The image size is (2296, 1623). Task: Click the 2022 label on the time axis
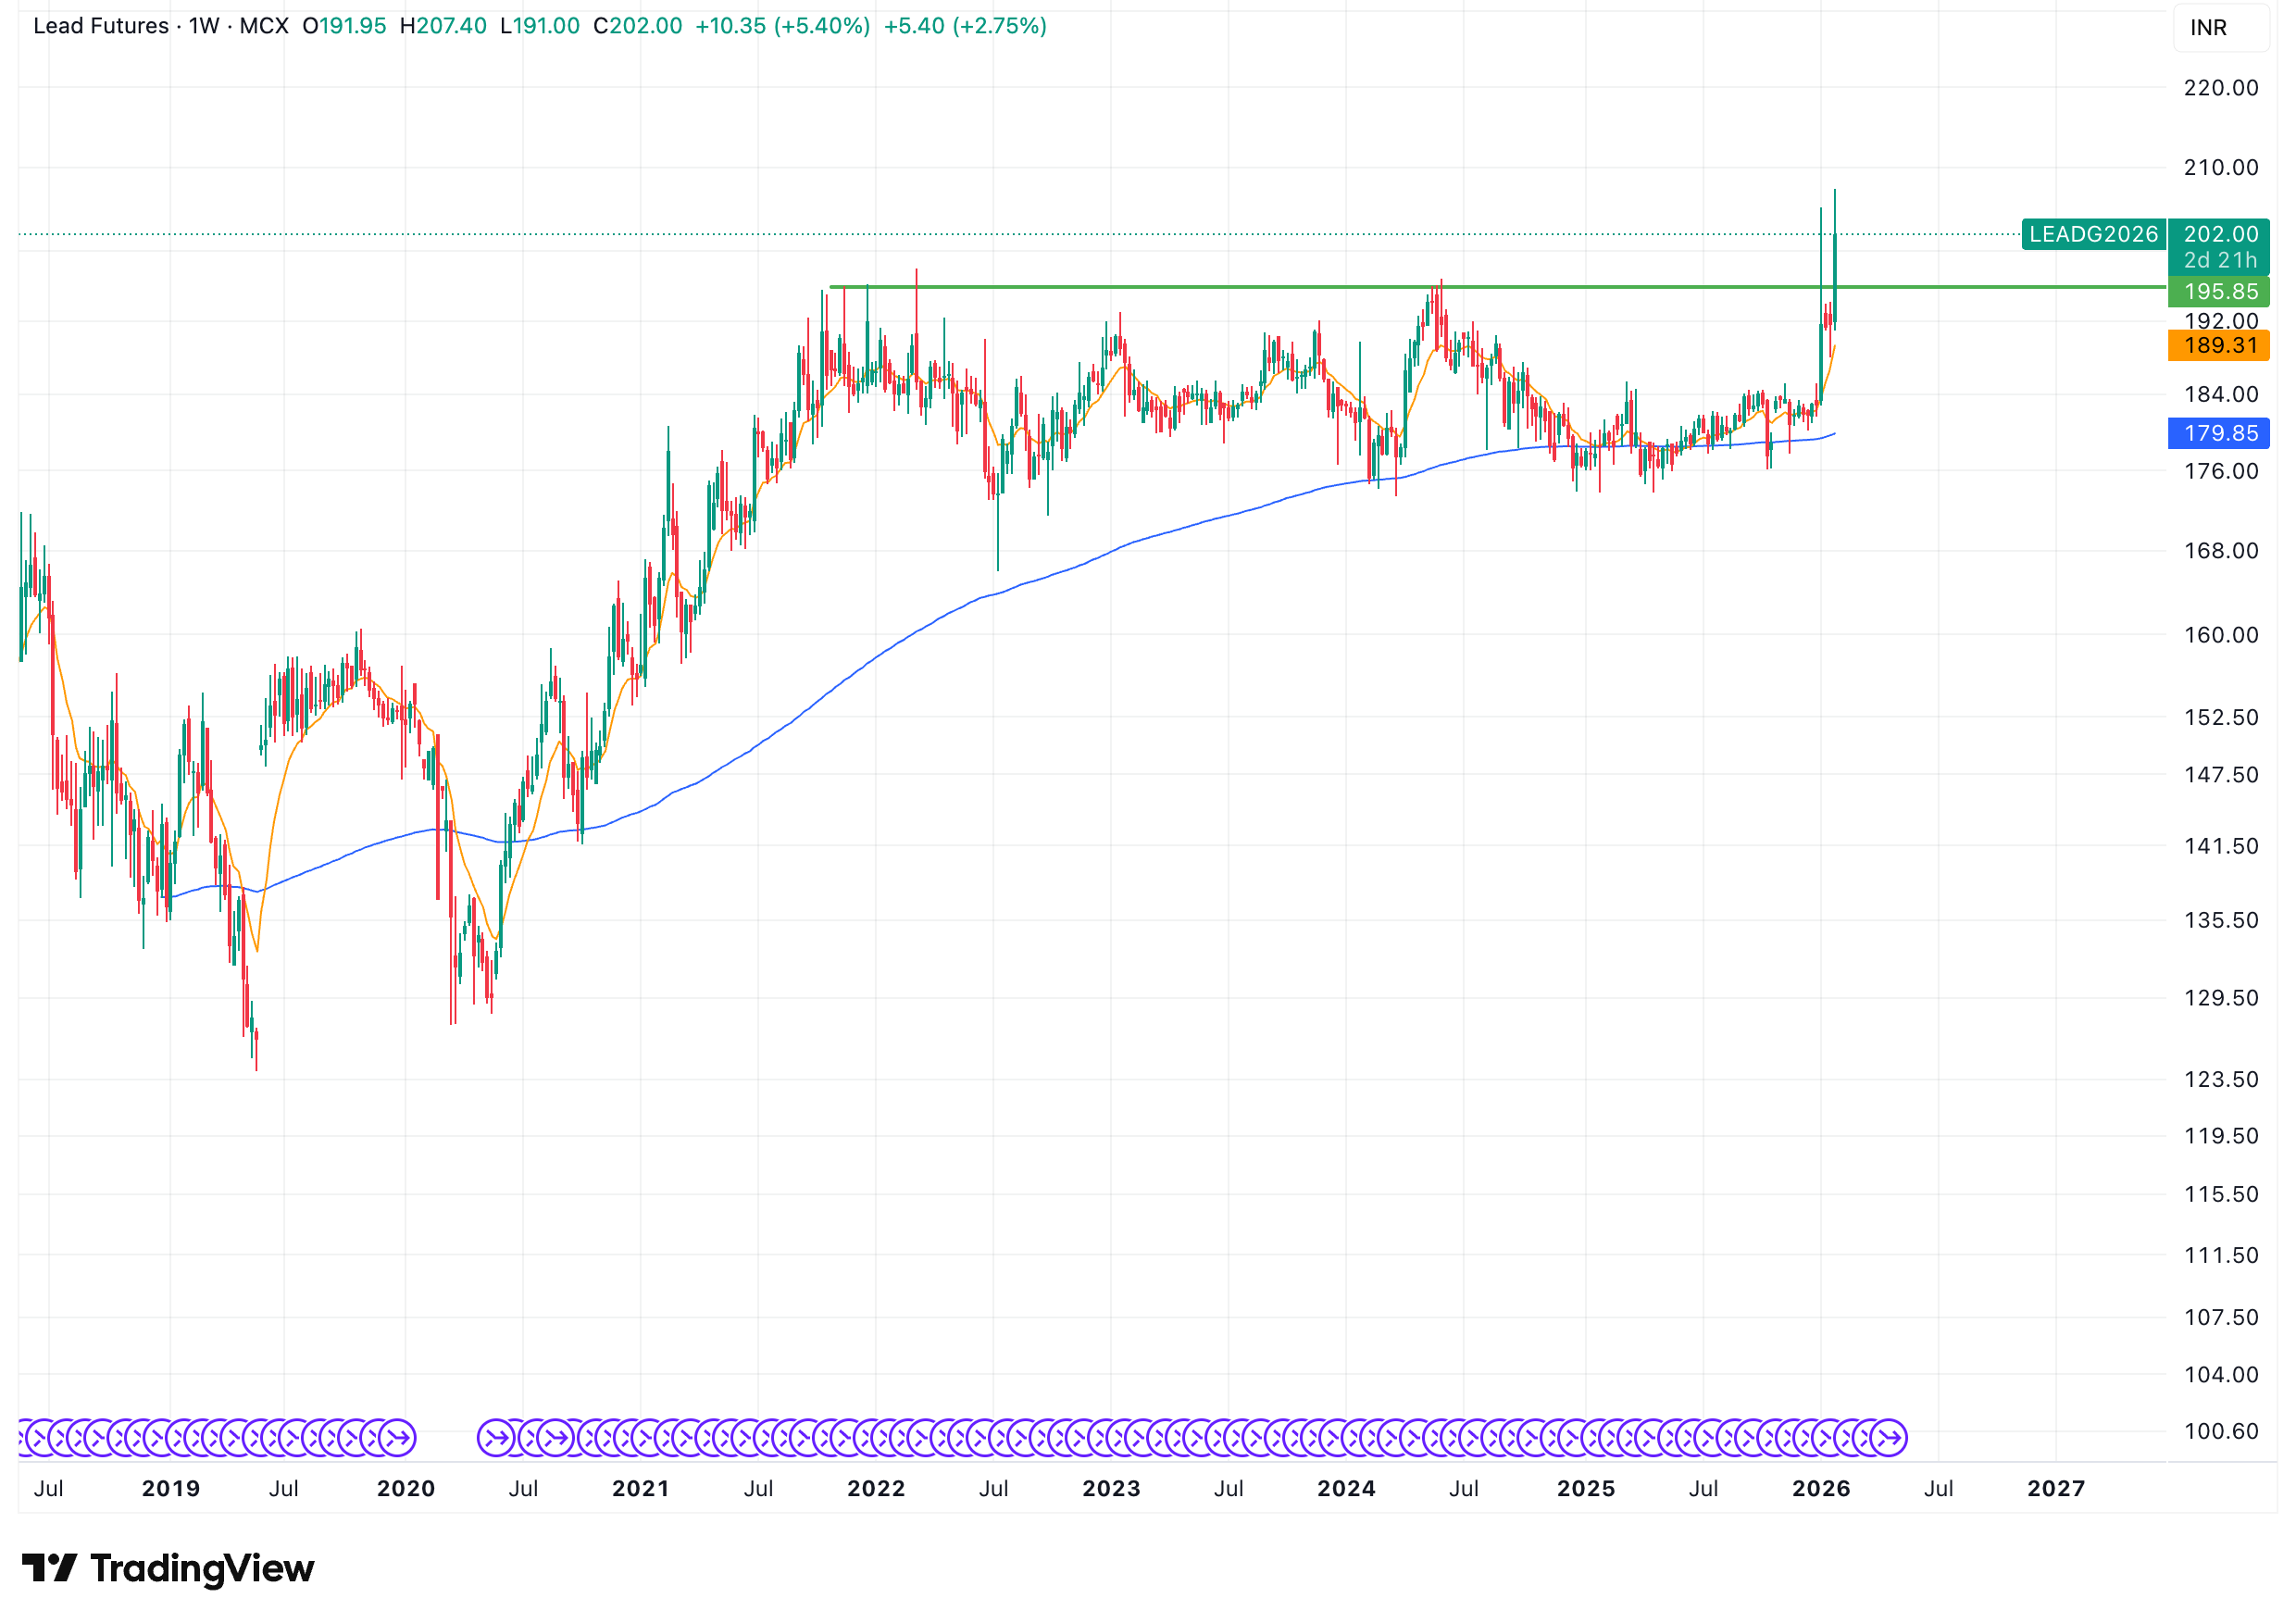[x=875, y=1488]
